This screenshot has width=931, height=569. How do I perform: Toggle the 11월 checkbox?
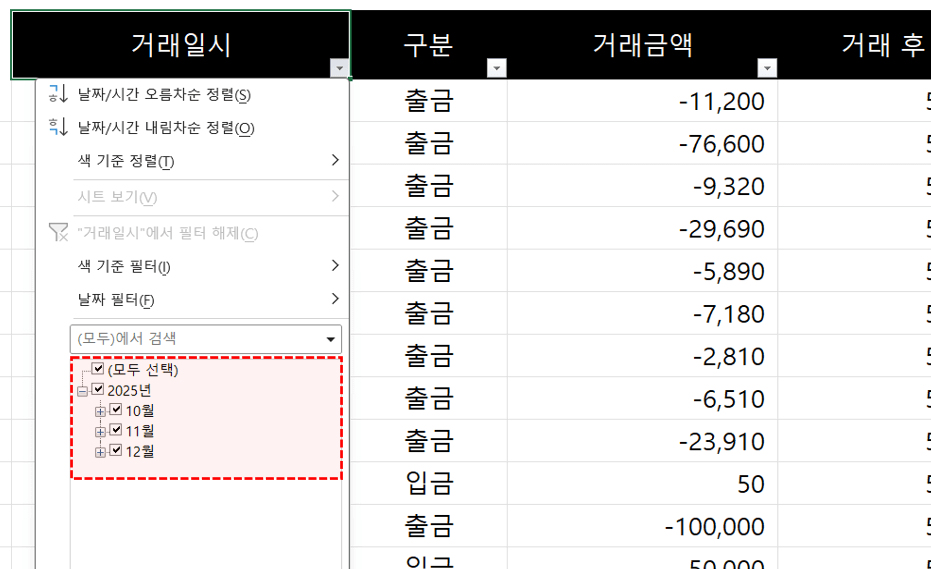tap(116, 430)
